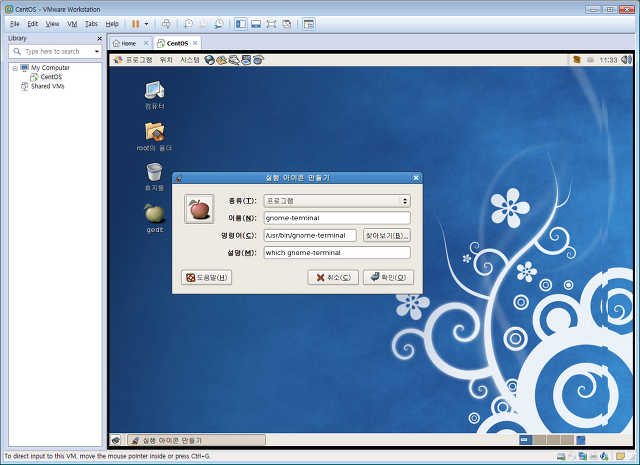Click the update notification icon in the GNOME panel
The width and height of the screenshot is (640, 465).
[577, 60]
